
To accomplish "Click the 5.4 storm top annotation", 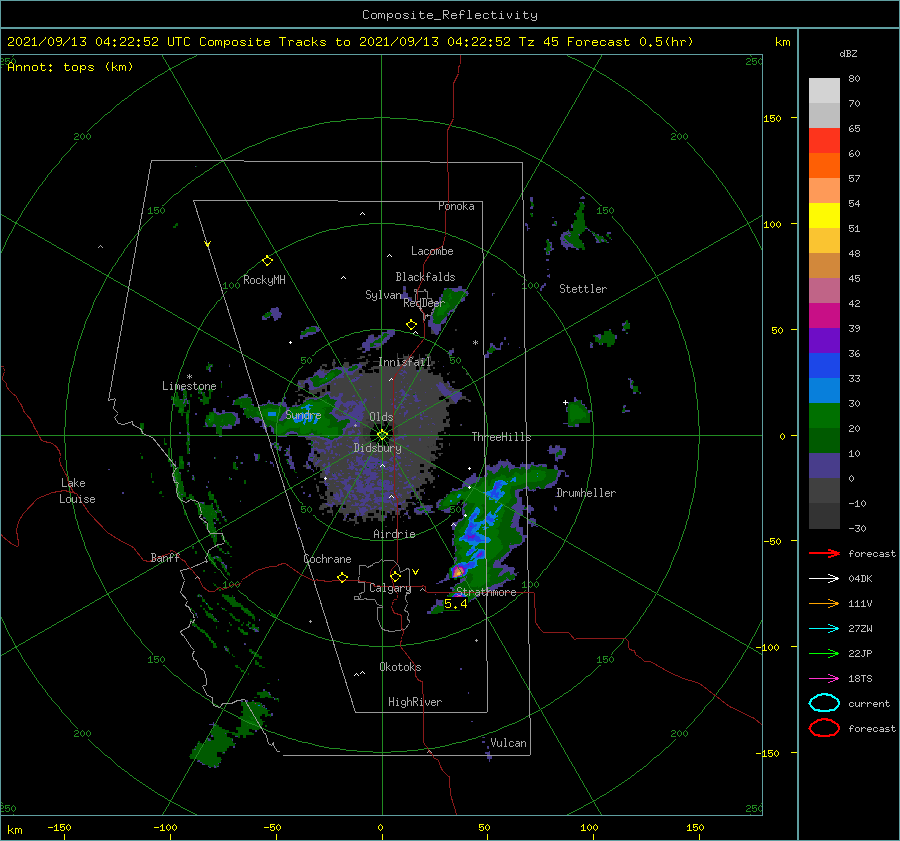I will (x=456, y=604).
